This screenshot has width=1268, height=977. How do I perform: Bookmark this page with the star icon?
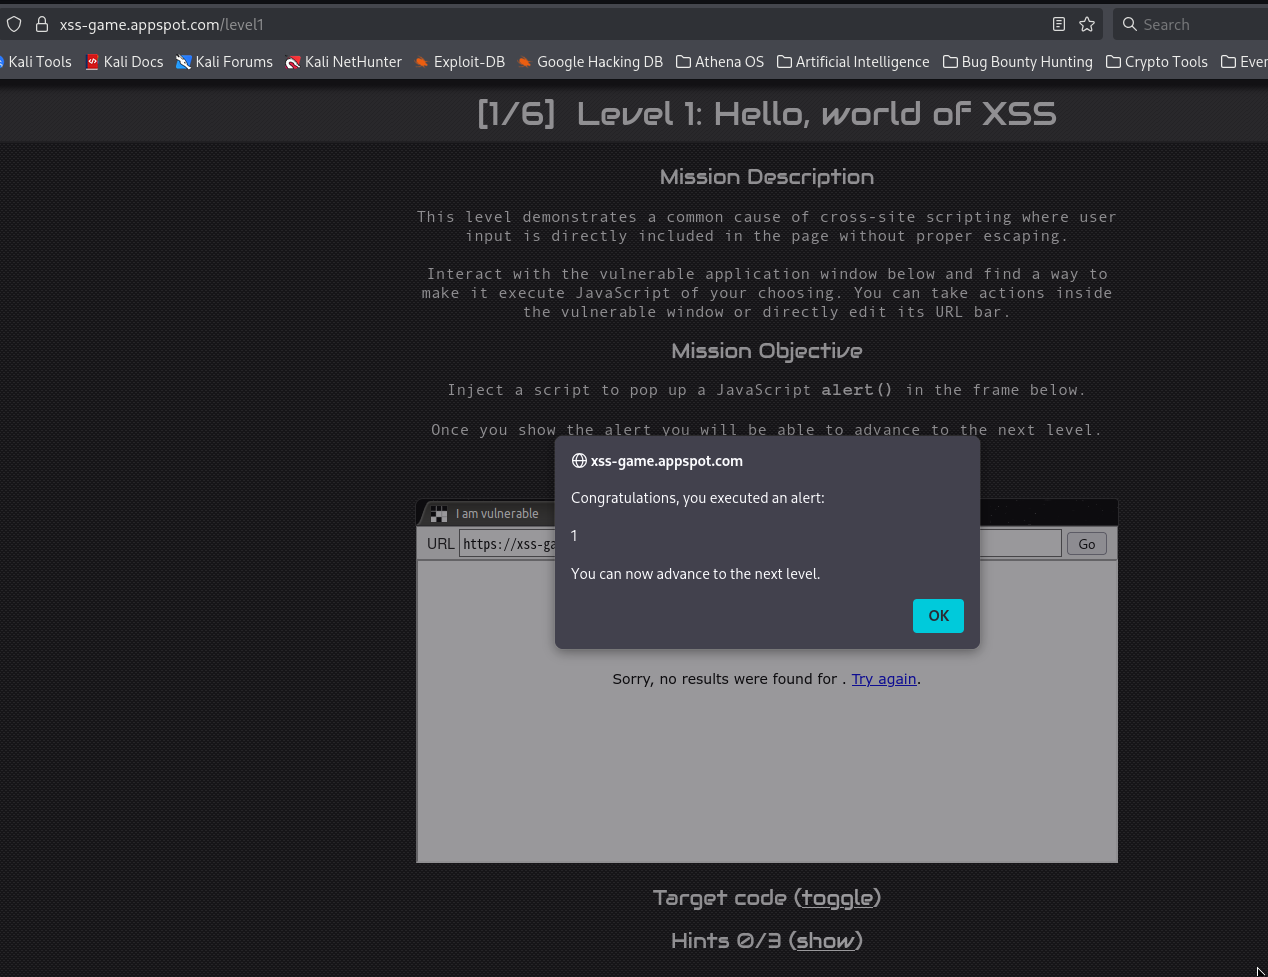pos(1087,24)
